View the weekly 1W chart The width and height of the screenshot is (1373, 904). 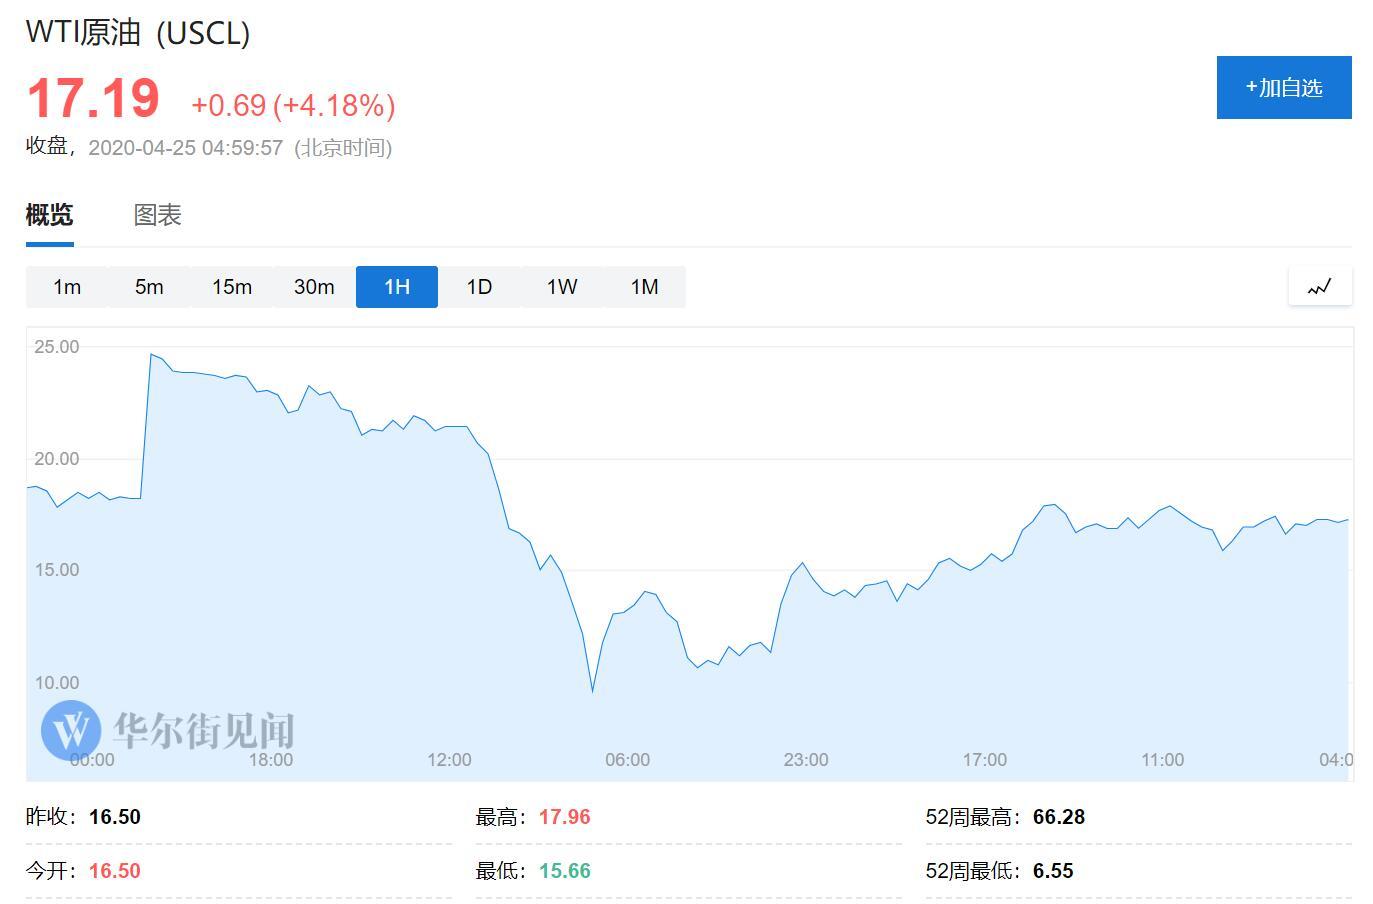click(561, 286)
